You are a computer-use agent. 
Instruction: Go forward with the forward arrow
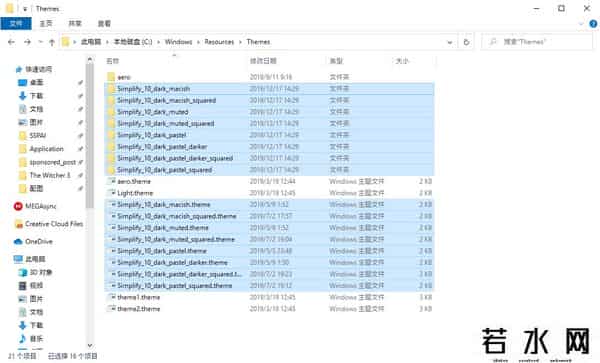[27, 42]
